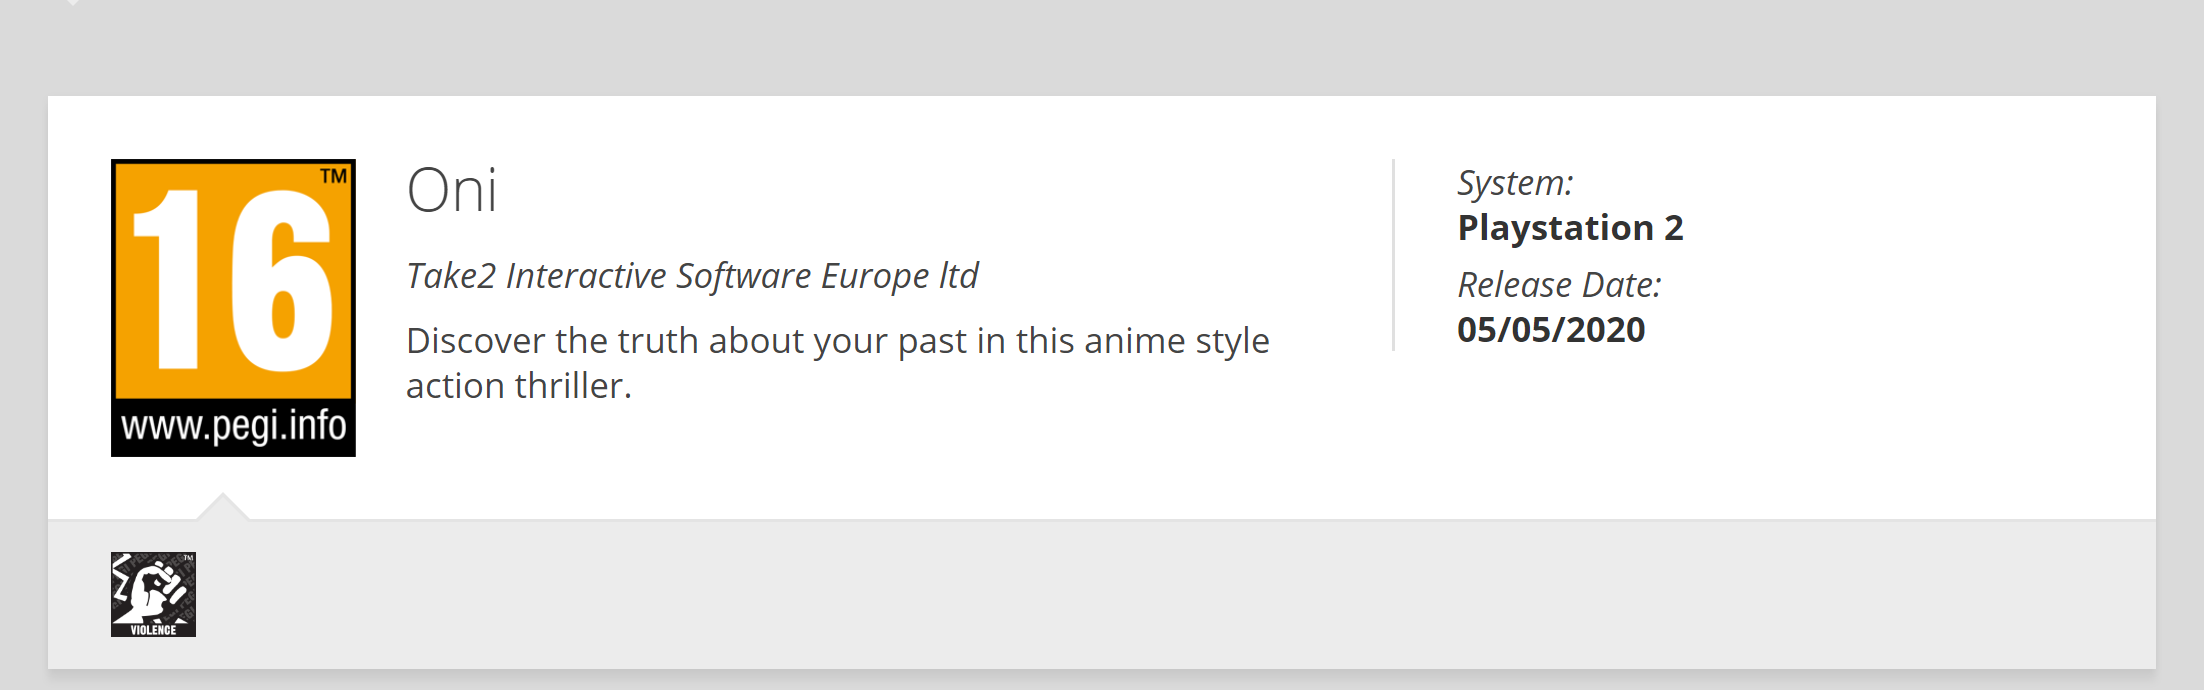Image resolution: width=2204 pixels, height=690 pixels.
Task: Select the www.pegi.info label on badge
Action: [x=233, y=427]
